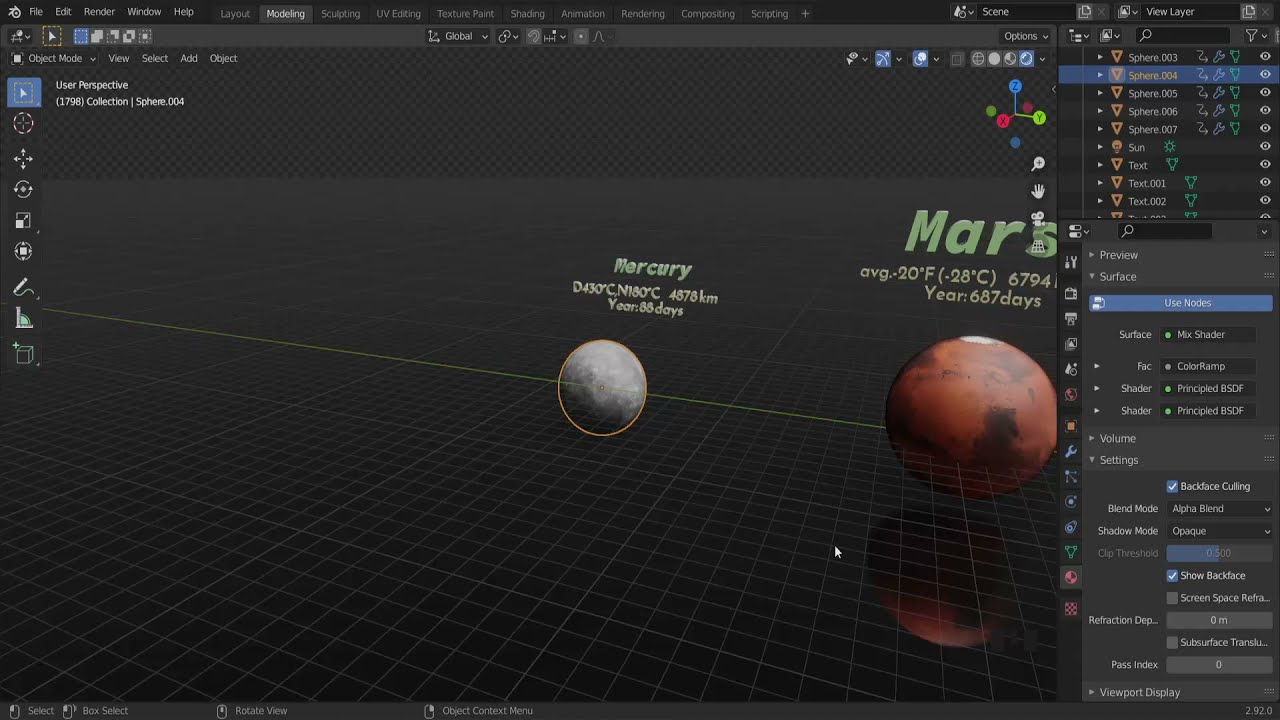Open the Modifier Properties wrench tab
Image resolution: width=1280 pixels, height=720 pixels.
1071,451
